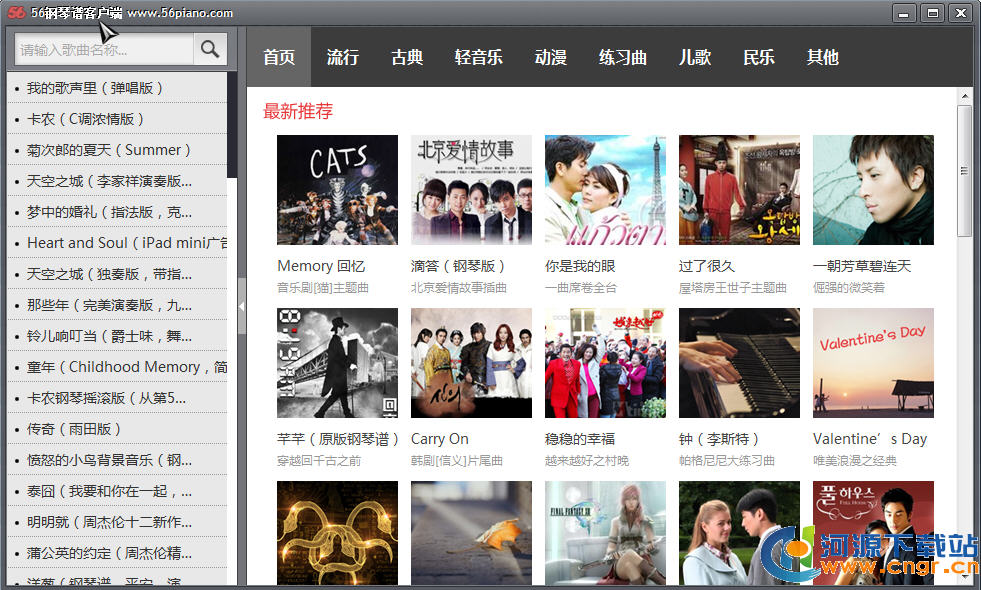The height and width of the screenshot is (590, 981).
Task: Open the CATS Memory album thumbnail
Action: tap(337, 190)
